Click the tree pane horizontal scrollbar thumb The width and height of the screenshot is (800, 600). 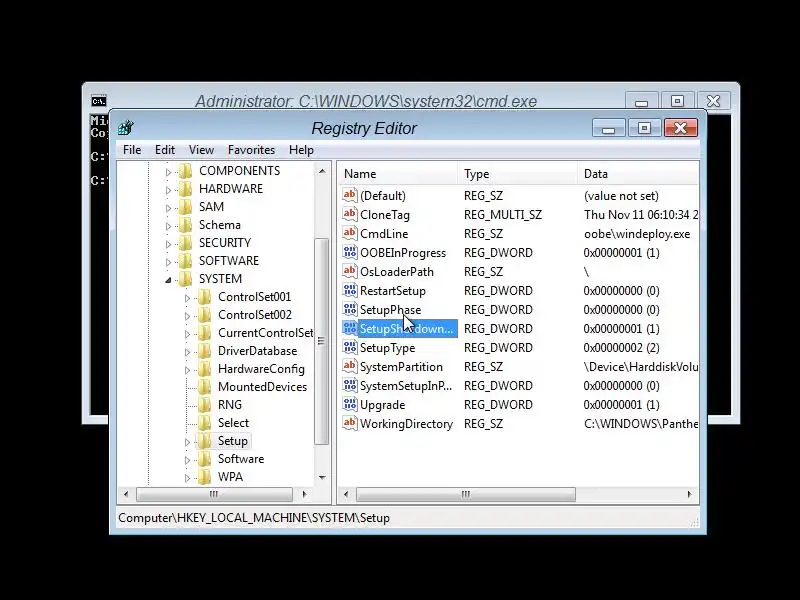tap(214, 494)
